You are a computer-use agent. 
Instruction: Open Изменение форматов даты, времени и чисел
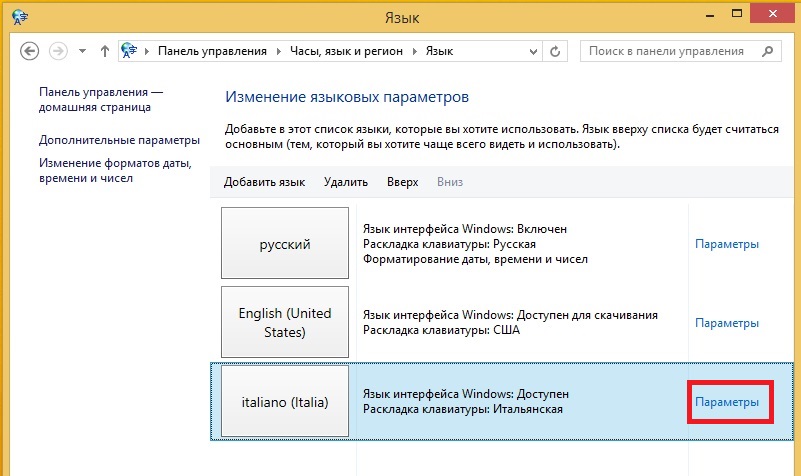[115, 171]
